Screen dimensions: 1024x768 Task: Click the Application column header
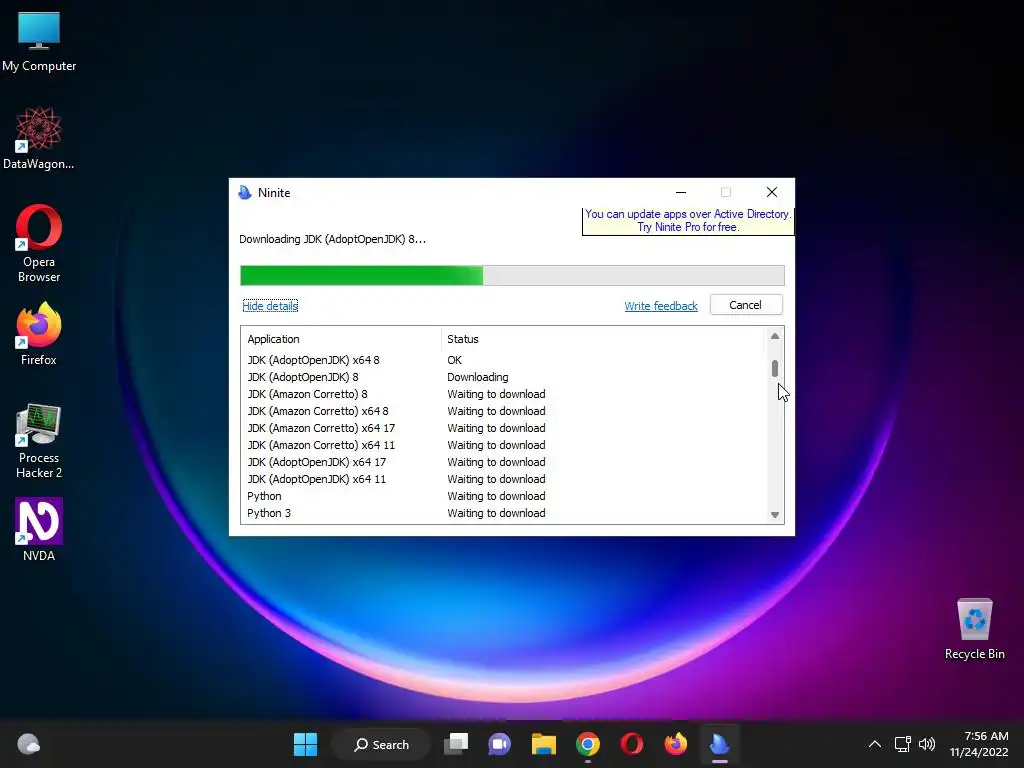(x=341, y=339)
